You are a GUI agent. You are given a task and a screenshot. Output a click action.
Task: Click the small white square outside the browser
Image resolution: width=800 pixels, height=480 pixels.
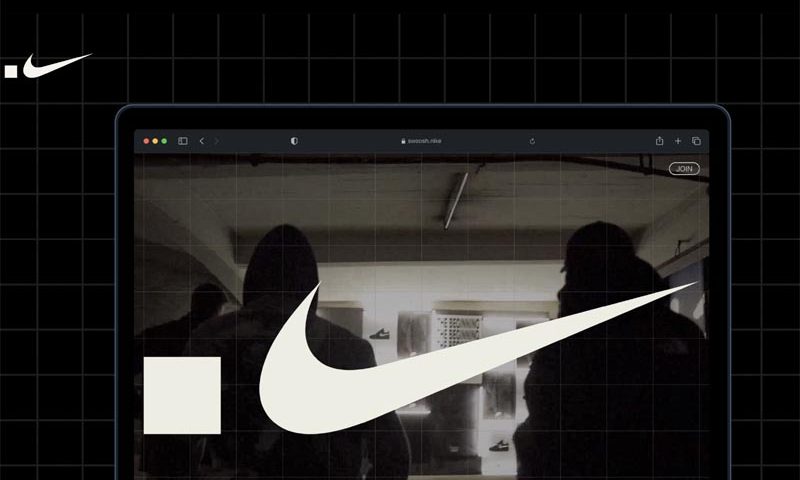click(11, 71)
